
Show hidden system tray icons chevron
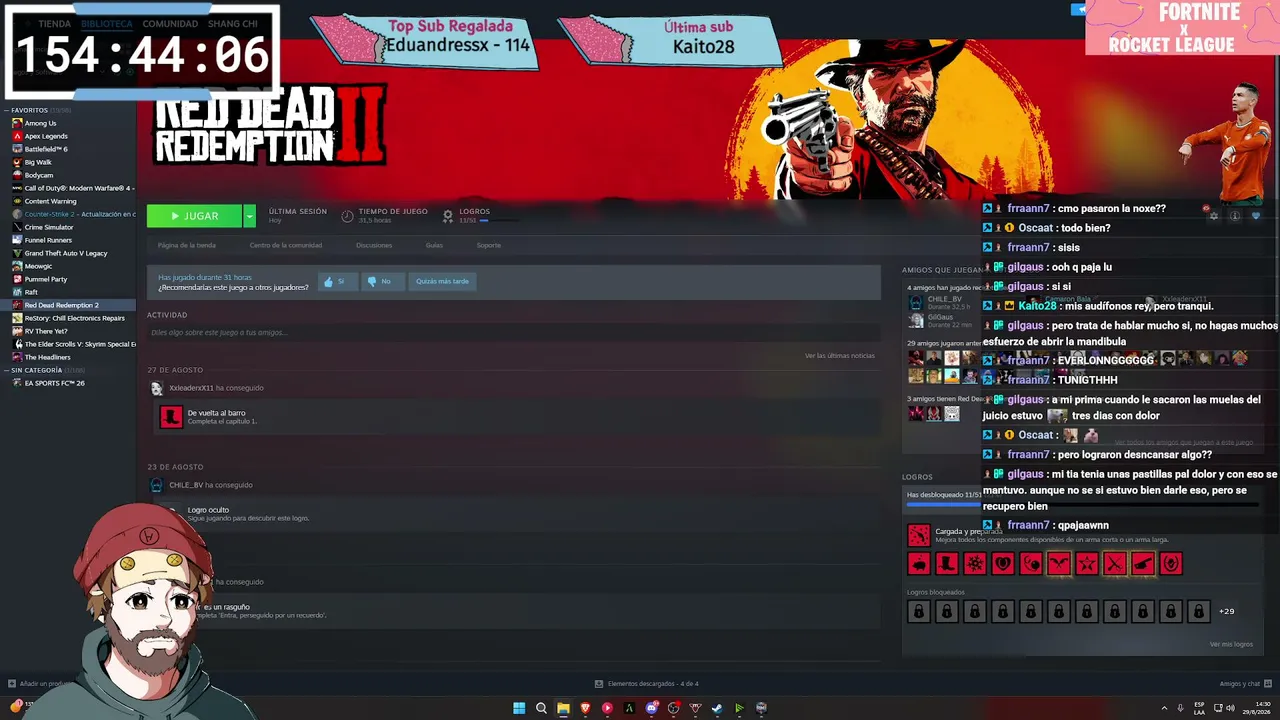click(1164, 708)
